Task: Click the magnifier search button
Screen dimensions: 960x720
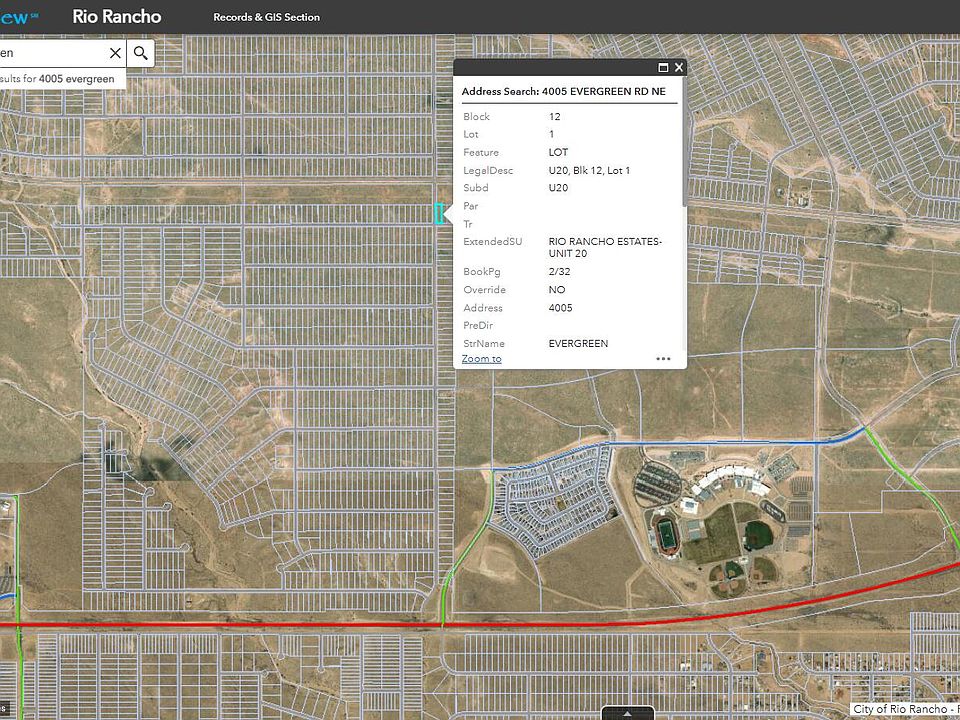Action: pos(141,53)
